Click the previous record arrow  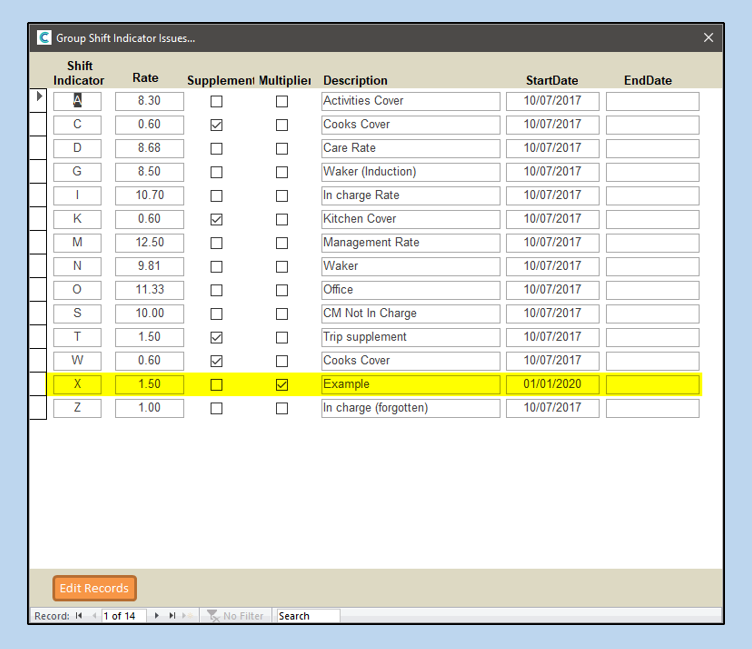pos(94,616)
